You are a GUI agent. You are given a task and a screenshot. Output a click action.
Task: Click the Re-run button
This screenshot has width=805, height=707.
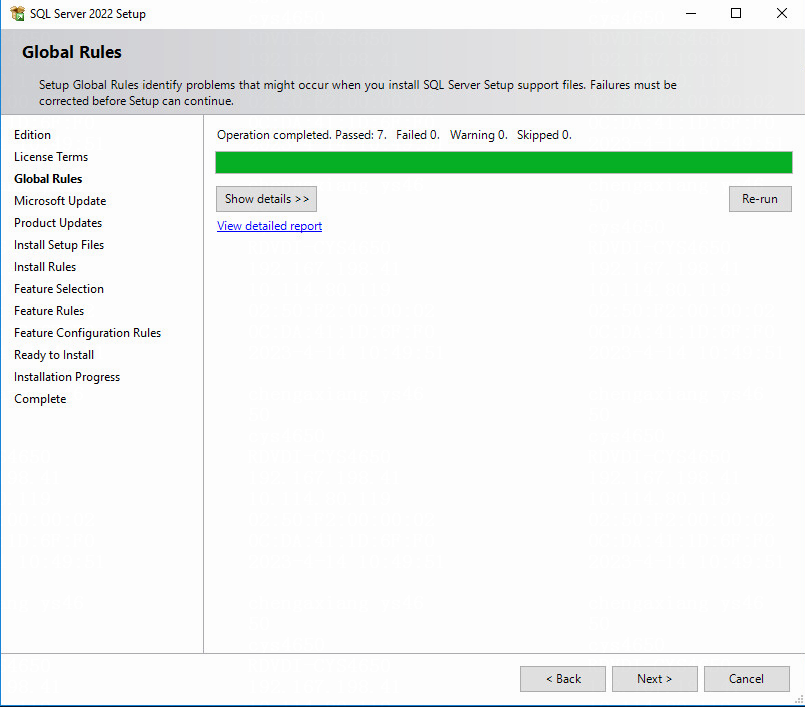pyautogui.click(x=760, y=199)
